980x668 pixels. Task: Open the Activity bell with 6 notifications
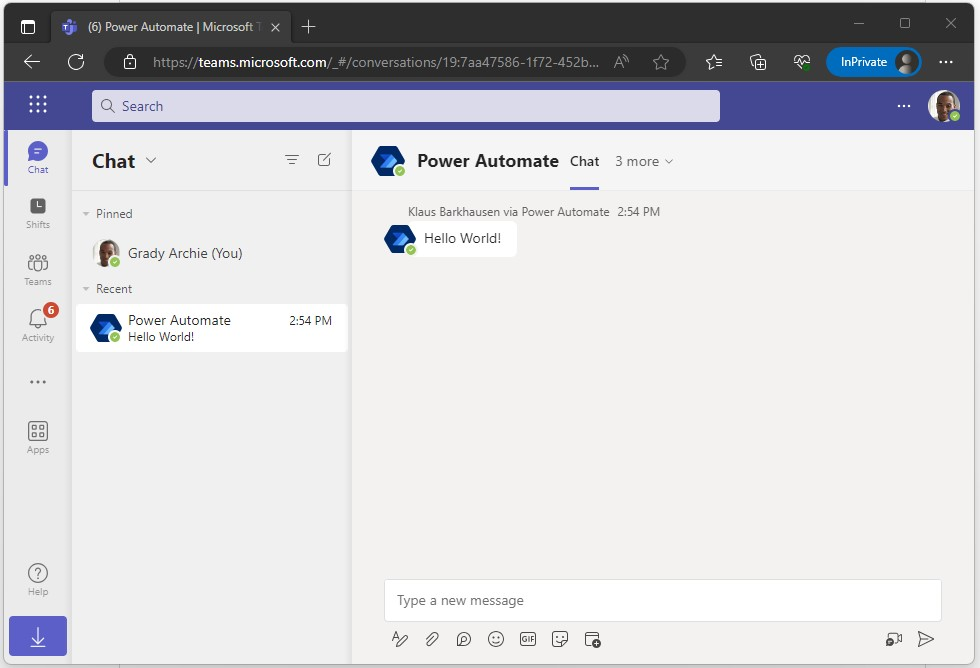38,324
